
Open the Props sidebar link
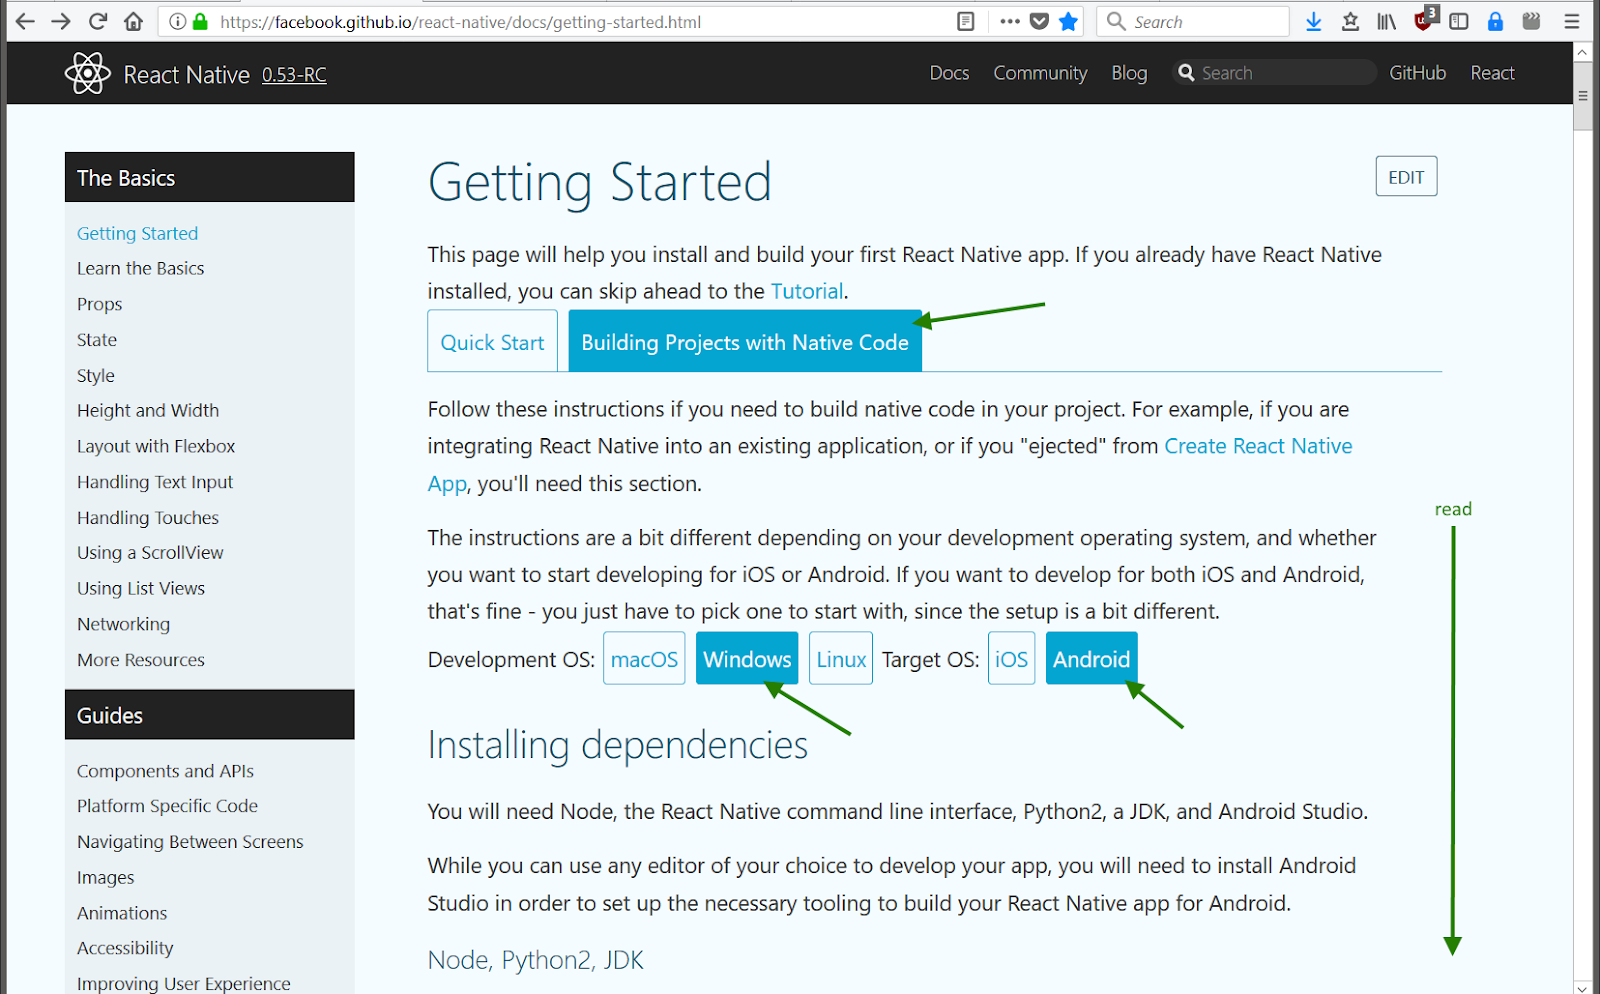tap(99, 304)
